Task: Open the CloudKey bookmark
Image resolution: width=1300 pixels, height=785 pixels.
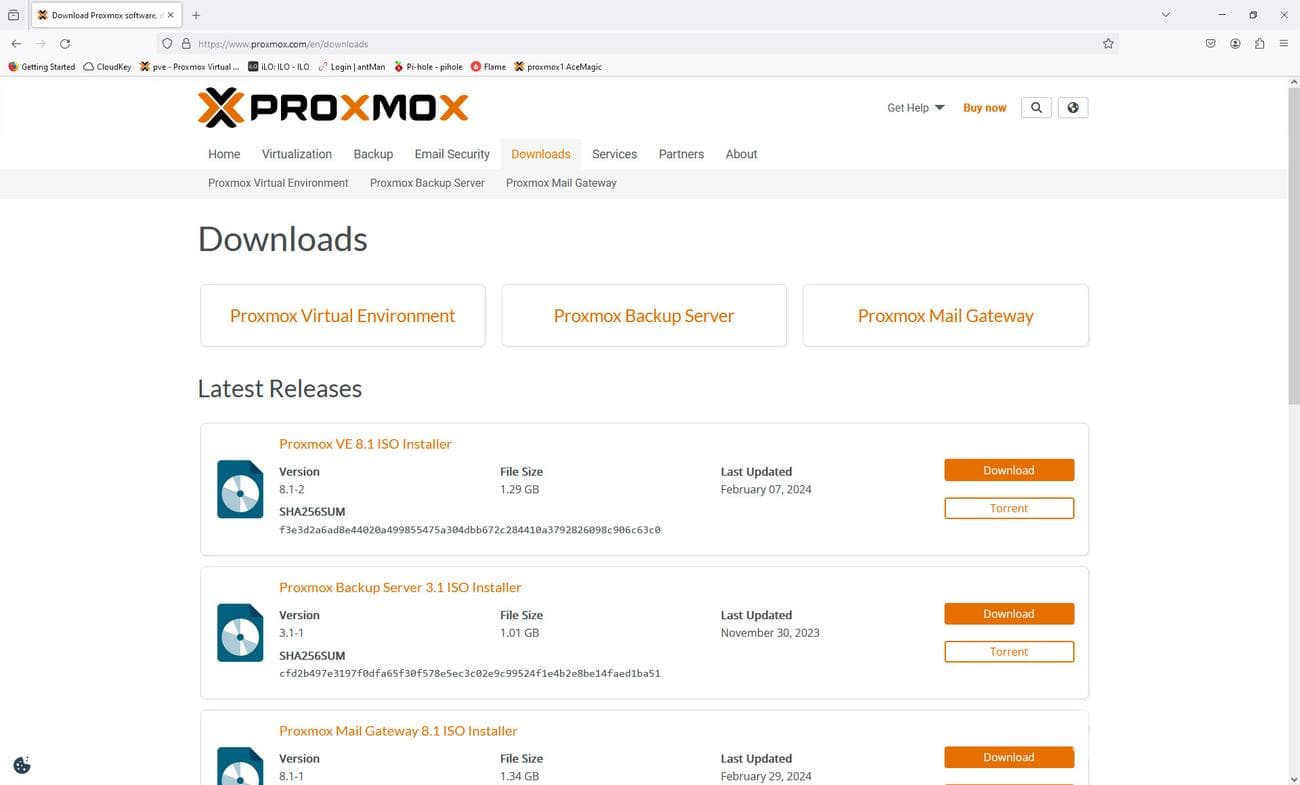Action: [107, 67]
